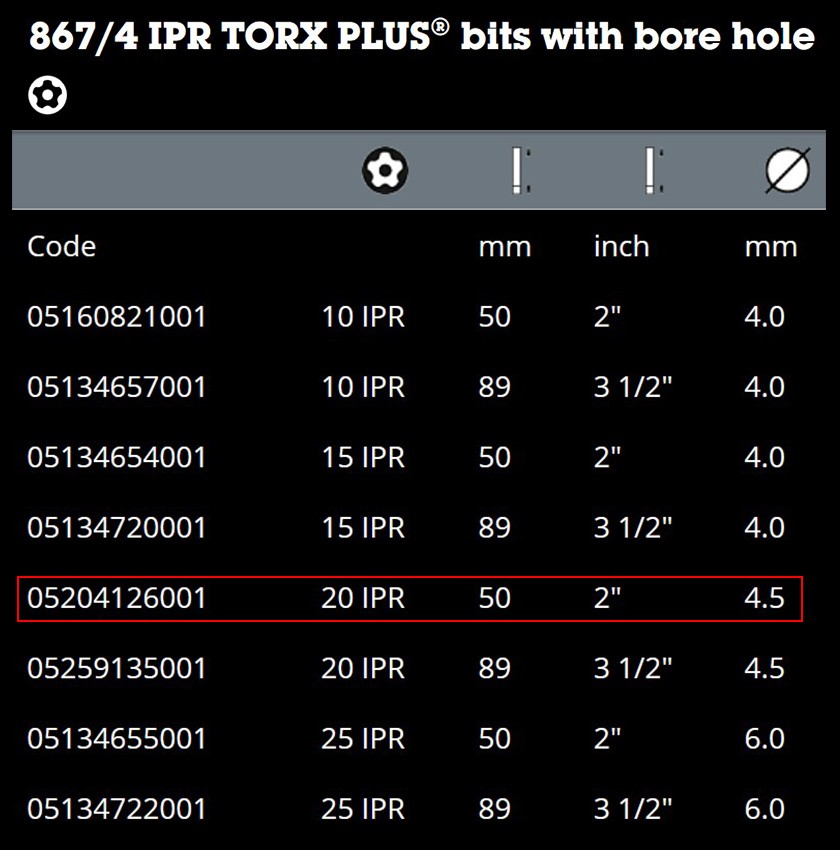Select code 05134722001

117,809
